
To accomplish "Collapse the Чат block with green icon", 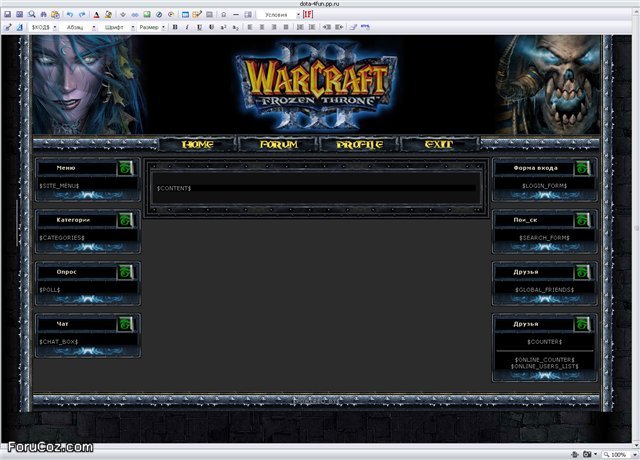I will 125,324.
